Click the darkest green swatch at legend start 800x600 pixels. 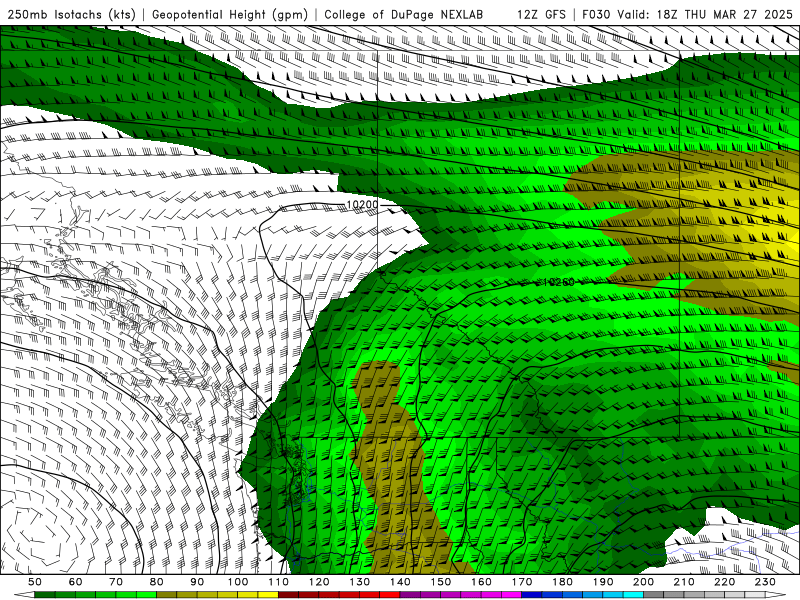point(45,595)
